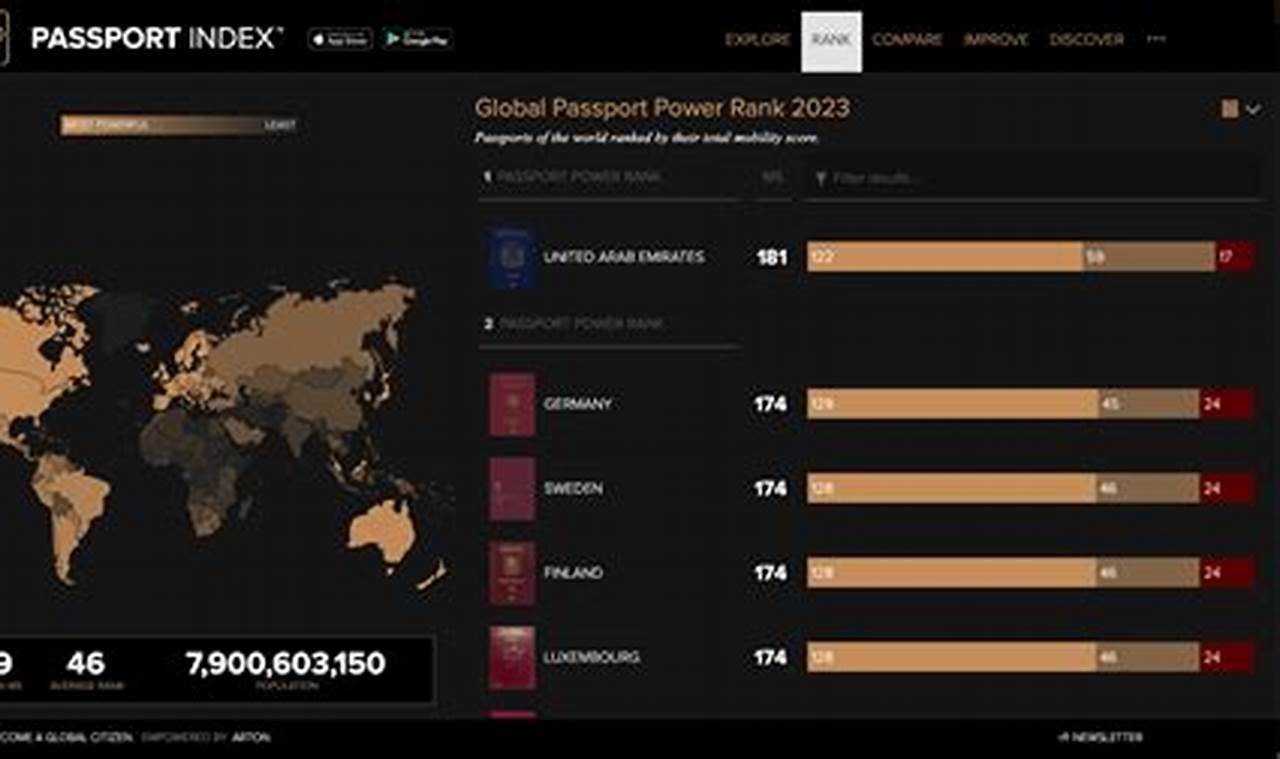Sort by the MS score column header
1280x759 pixels.
[x=771, y=177]
